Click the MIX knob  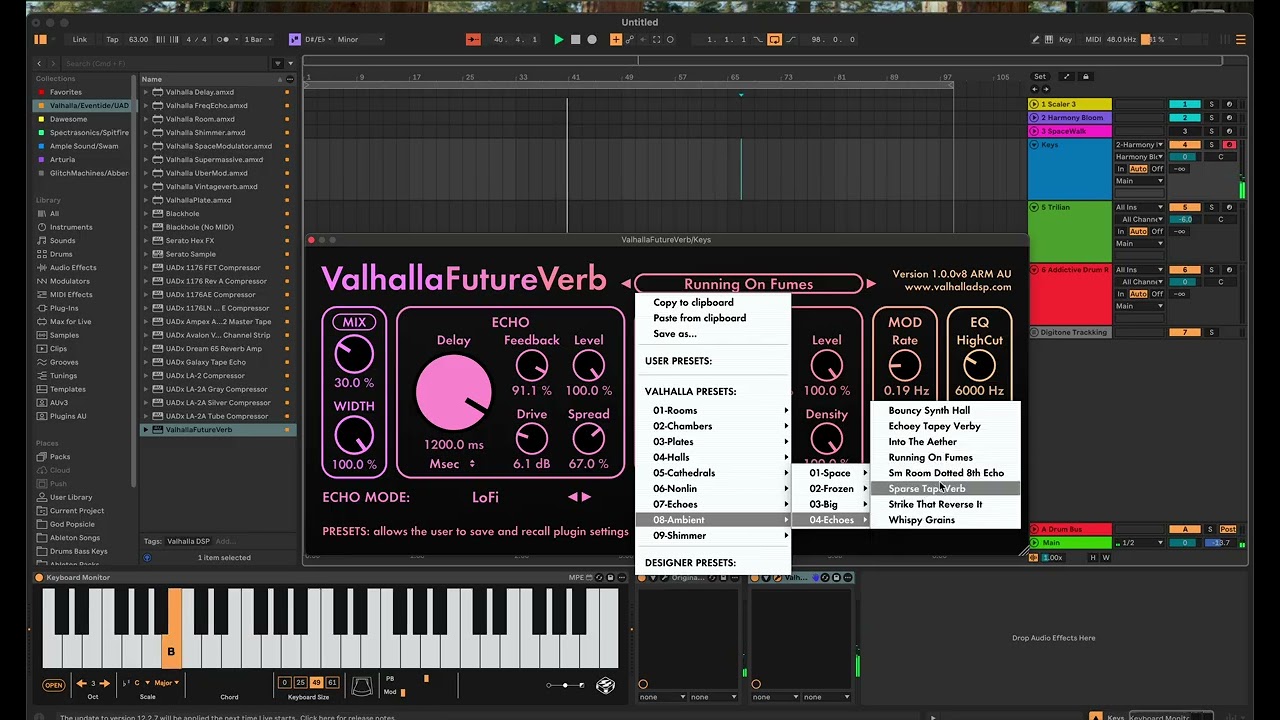354,354
